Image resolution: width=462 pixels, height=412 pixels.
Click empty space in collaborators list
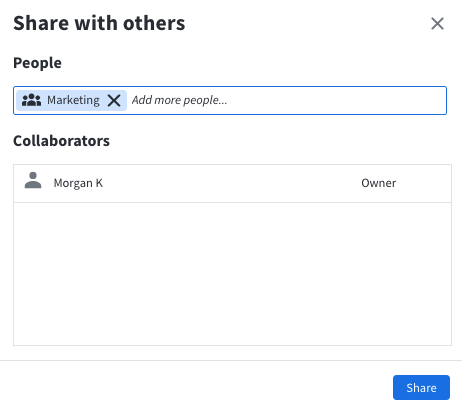[232, 274]
